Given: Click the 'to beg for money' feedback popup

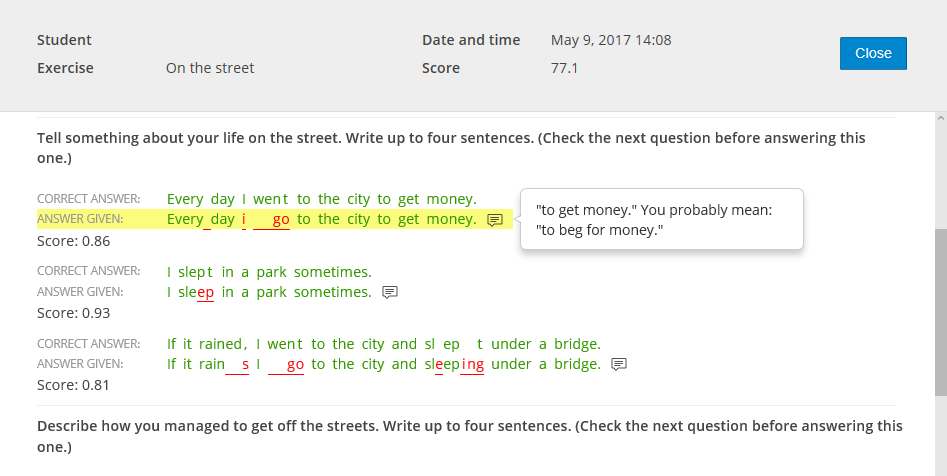Looking at the screenshot, I should pyautogui.click(x=662, y=219).
